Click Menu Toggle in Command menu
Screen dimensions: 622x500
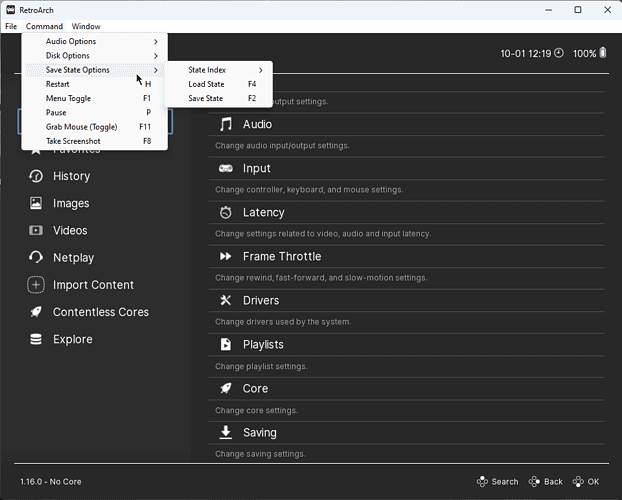[x=68, y=99]
